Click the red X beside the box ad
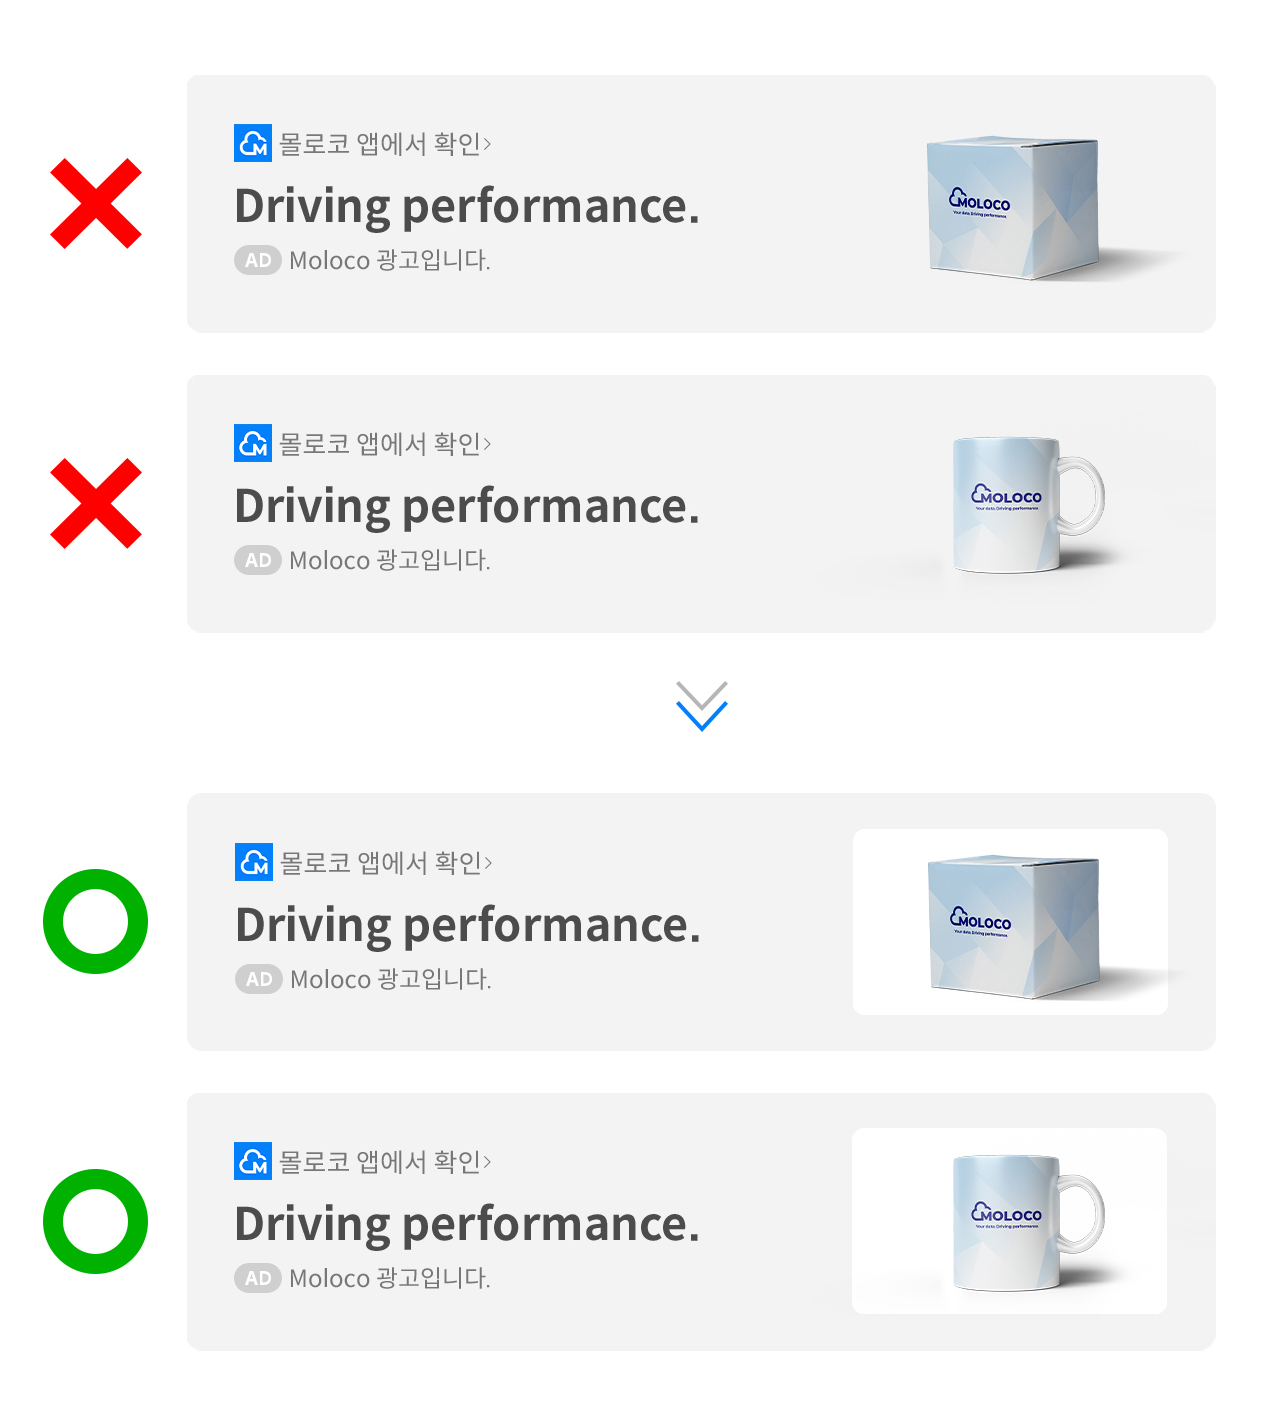1280x1413 pixels. pyautogui.click(x=96, y=203)
